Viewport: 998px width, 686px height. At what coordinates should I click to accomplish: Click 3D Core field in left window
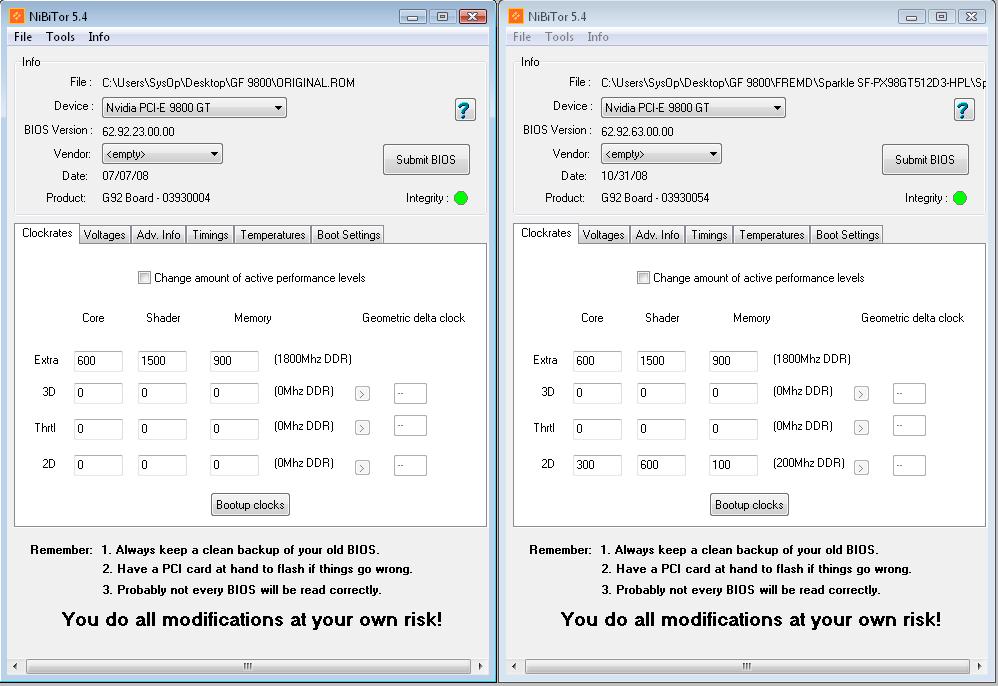[98, 393]
